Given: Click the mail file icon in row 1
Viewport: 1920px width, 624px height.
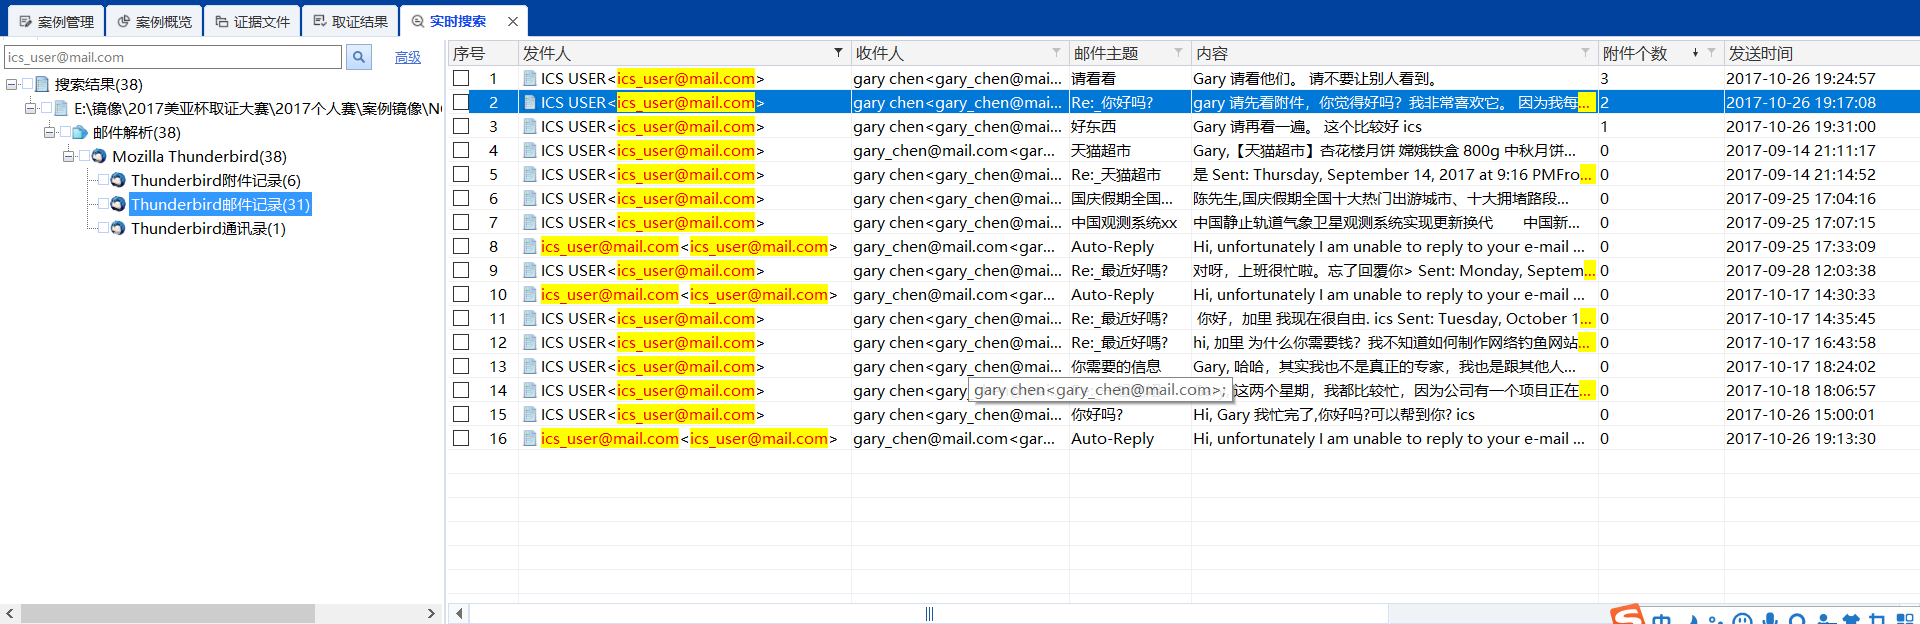Looking at the screenshot, I should (x=530, y=78).
